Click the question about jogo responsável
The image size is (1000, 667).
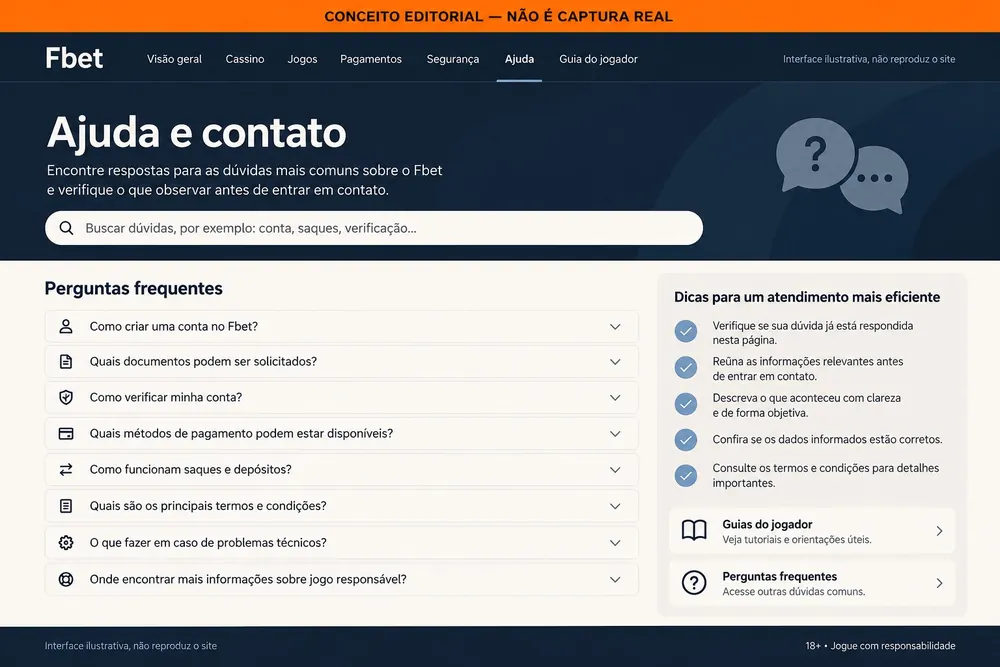point(248,579)
